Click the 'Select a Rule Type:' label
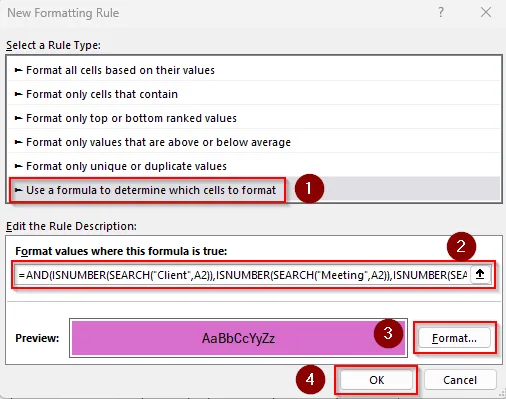 (x=53, y=45)
